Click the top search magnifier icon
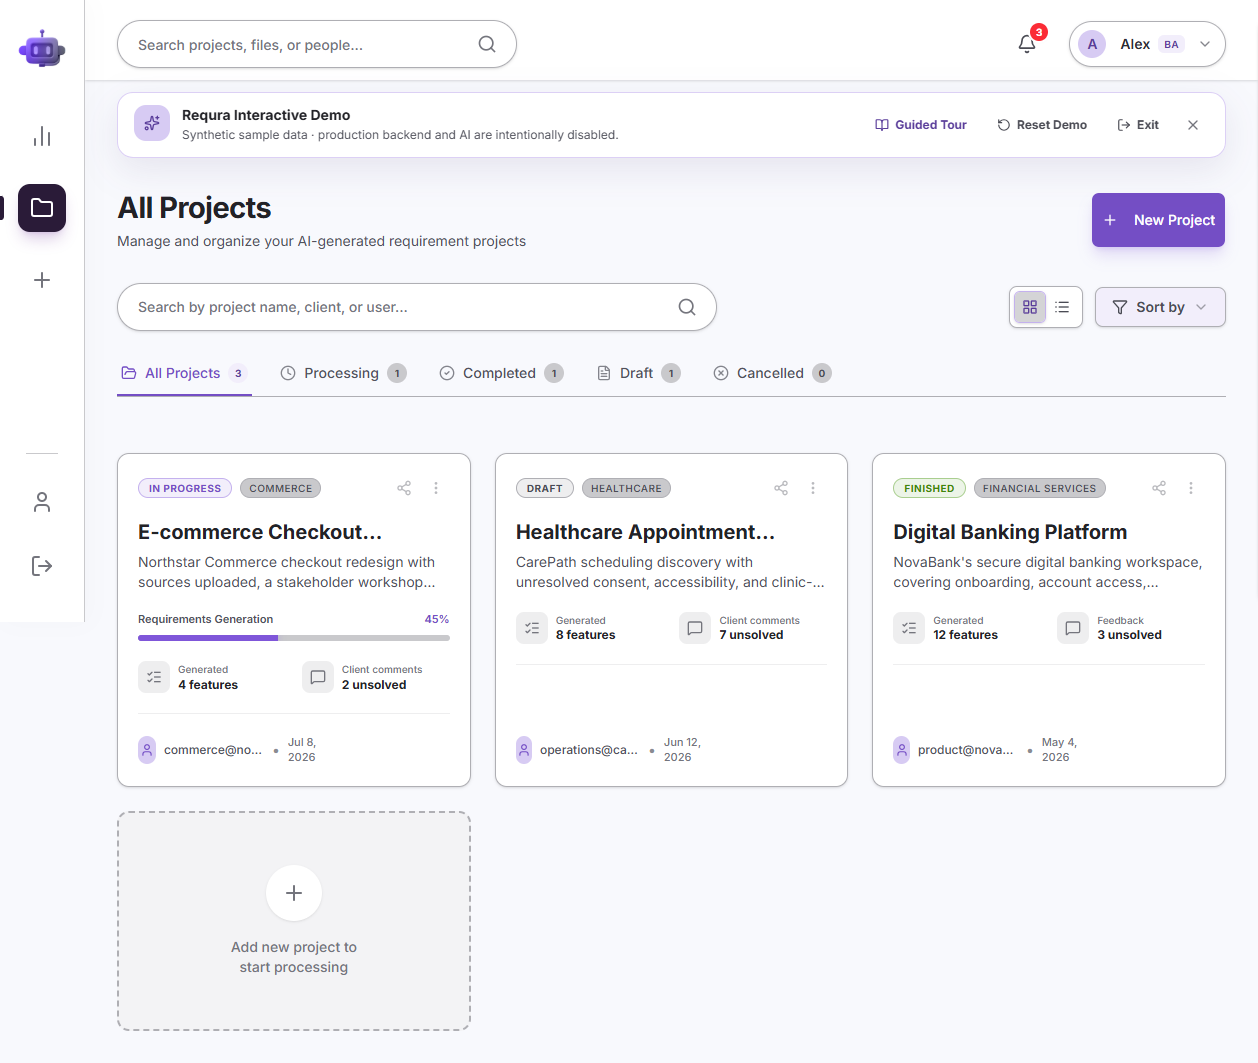 (x=487, y=44)
